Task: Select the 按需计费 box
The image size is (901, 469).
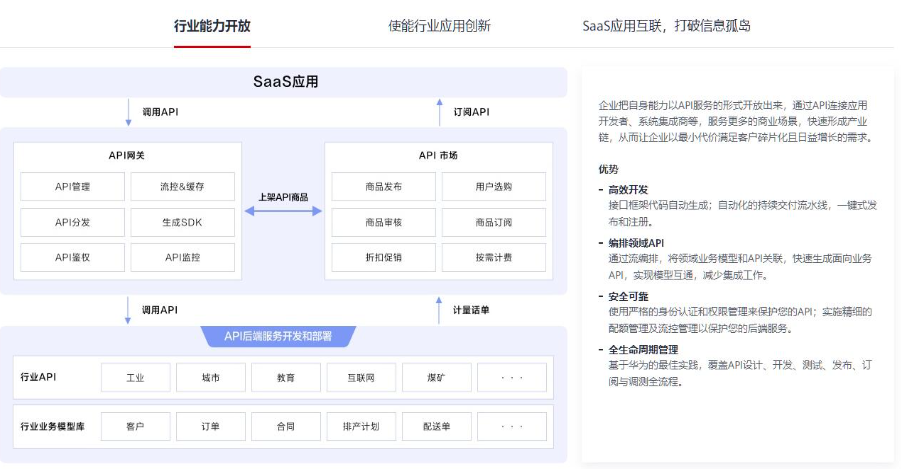Action: (x=493, y=257)
